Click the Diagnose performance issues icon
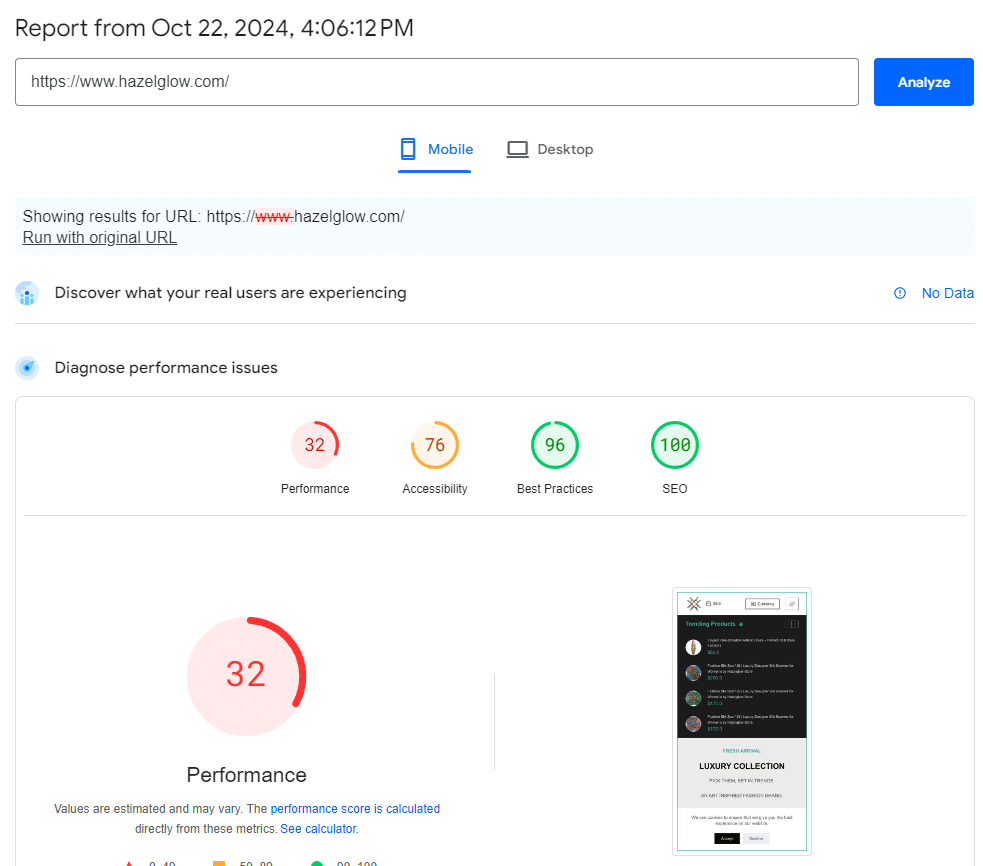This screenshot has width=983, height=866. (x=27, y=368)
